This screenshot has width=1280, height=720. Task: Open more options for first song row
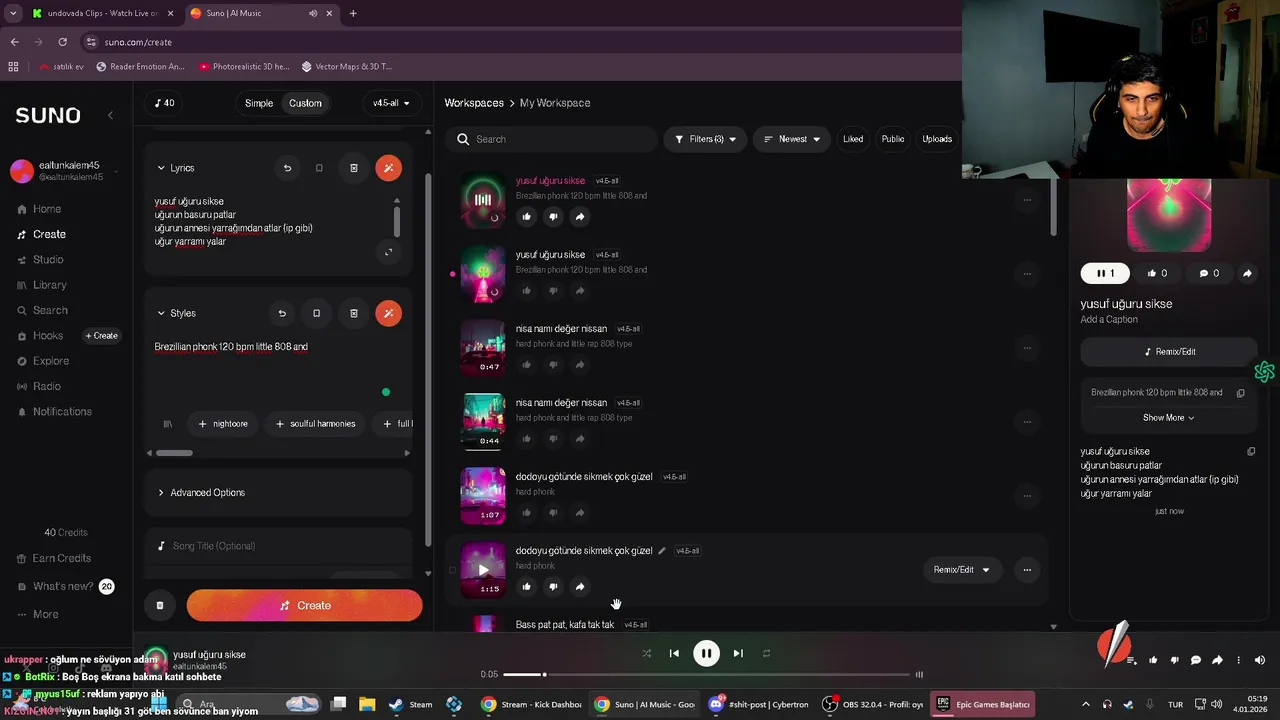pos(1027,200)
